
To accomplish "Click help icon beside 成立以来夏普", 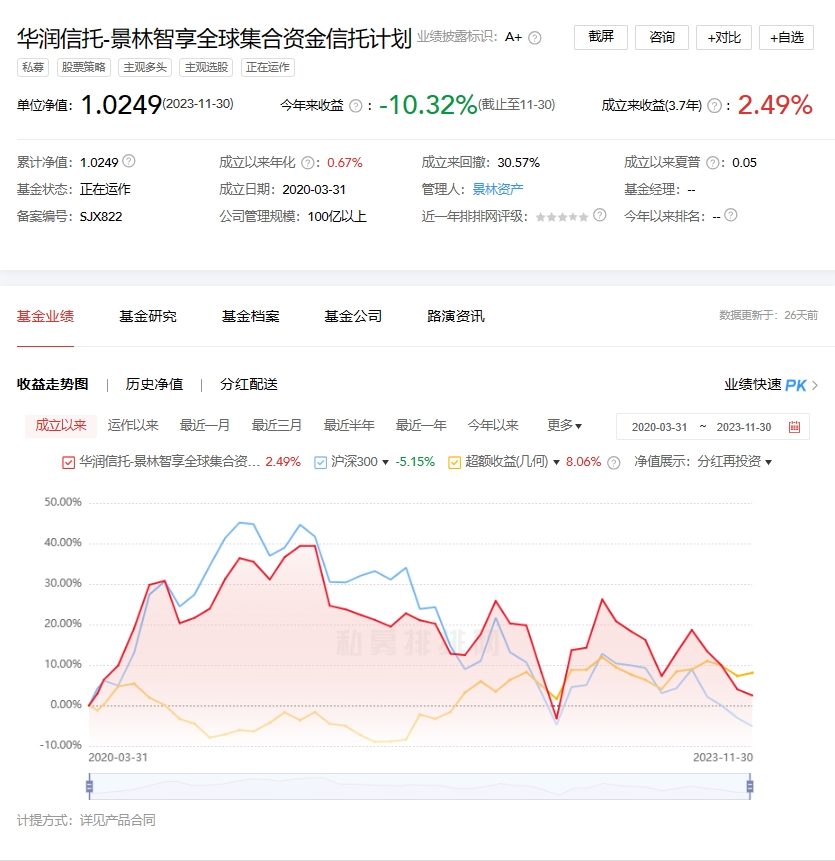I will [713, 163].
